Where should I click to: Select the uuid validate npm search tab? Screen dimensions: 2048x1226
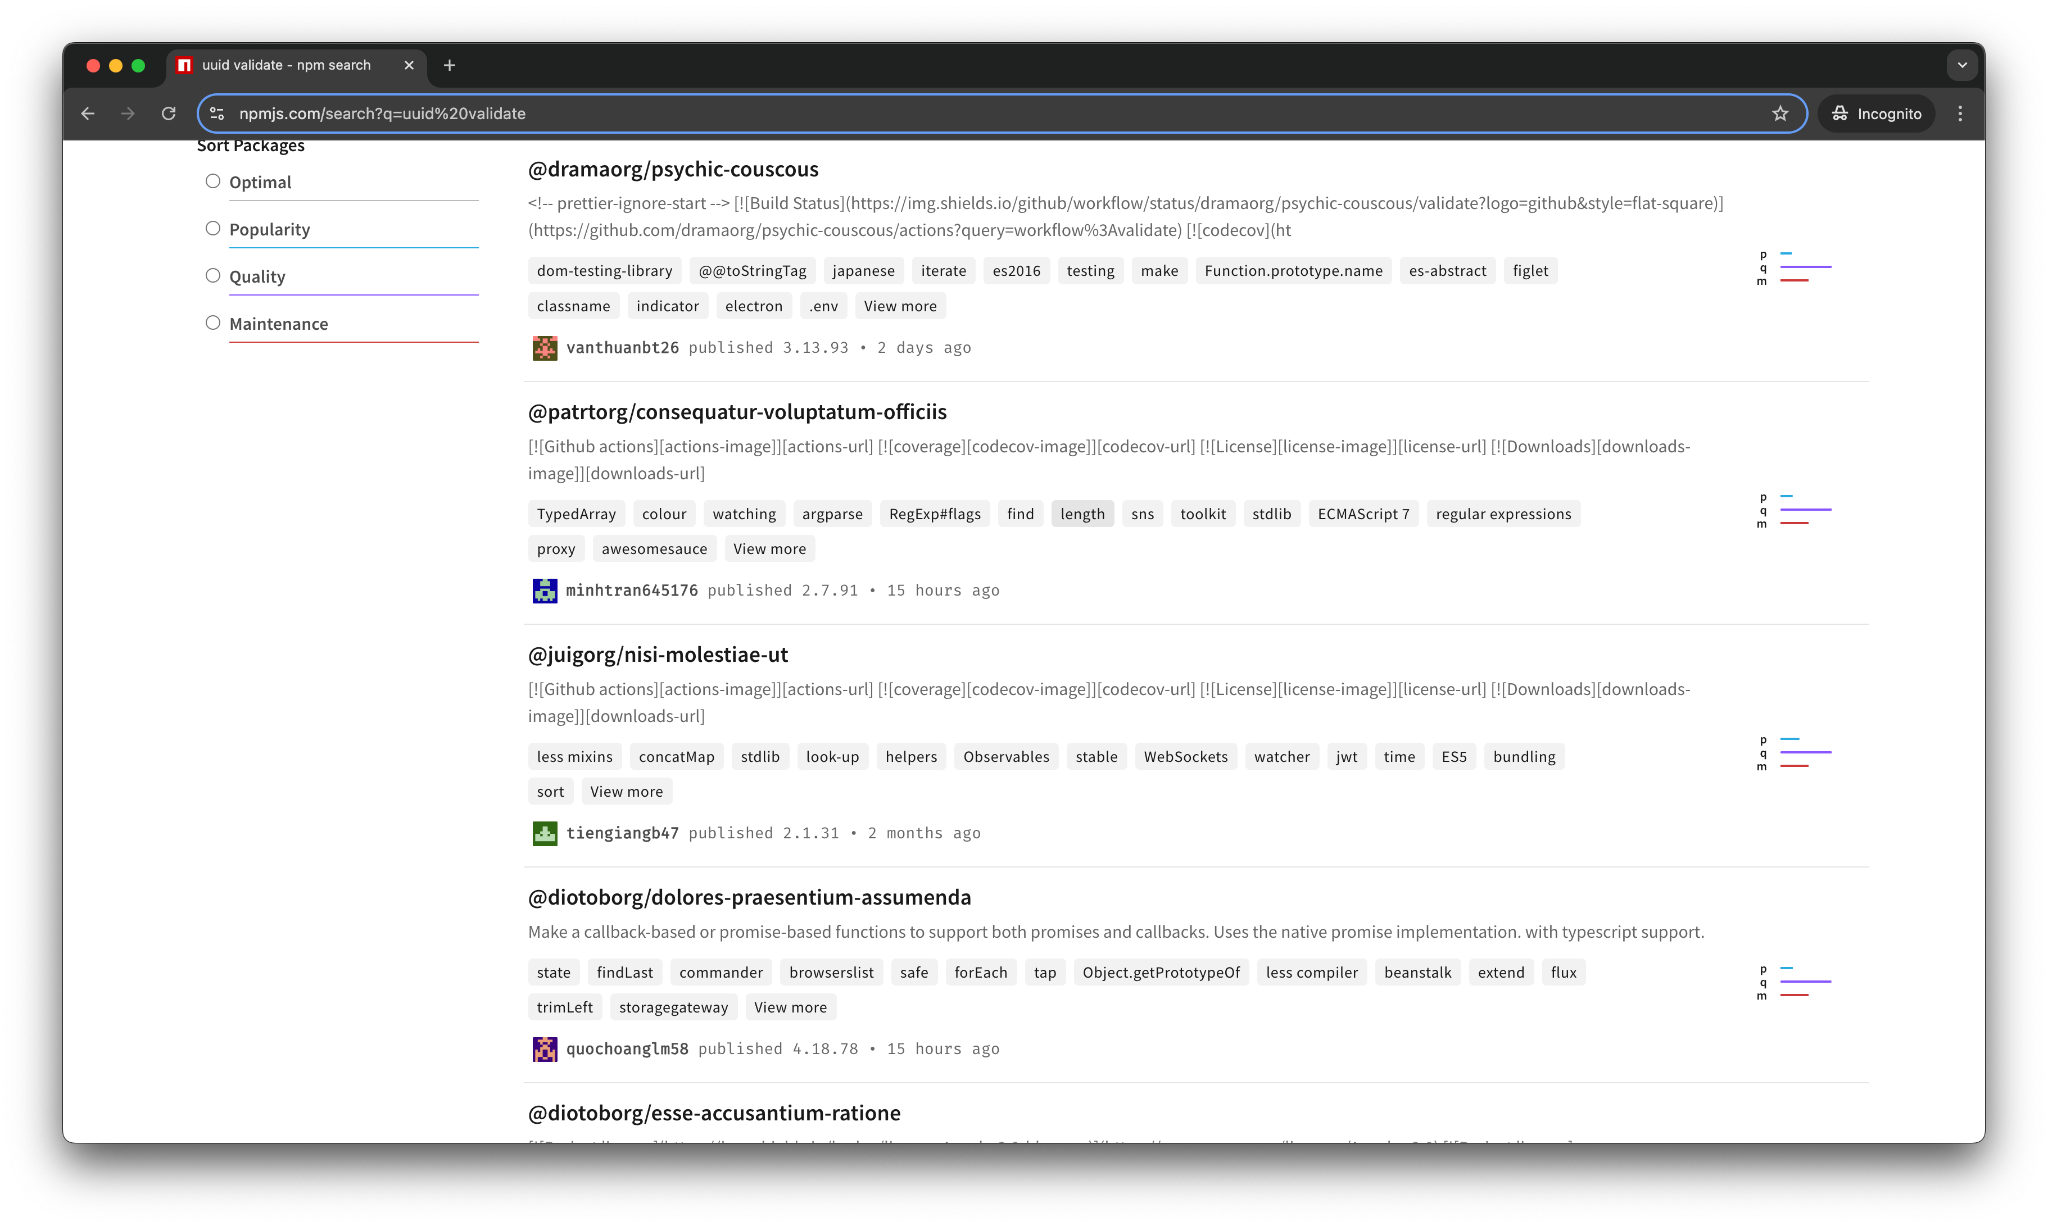(x=285, y=64)
